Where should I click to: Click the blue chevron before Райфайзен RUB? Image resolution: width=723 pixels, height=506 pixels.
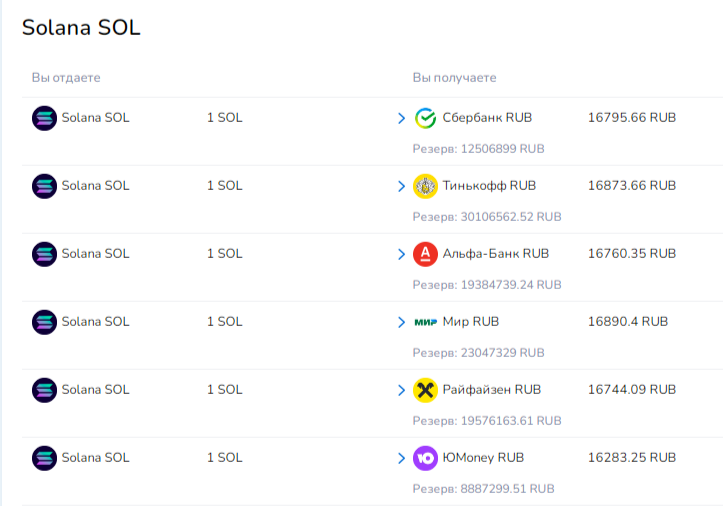(401, 390)
